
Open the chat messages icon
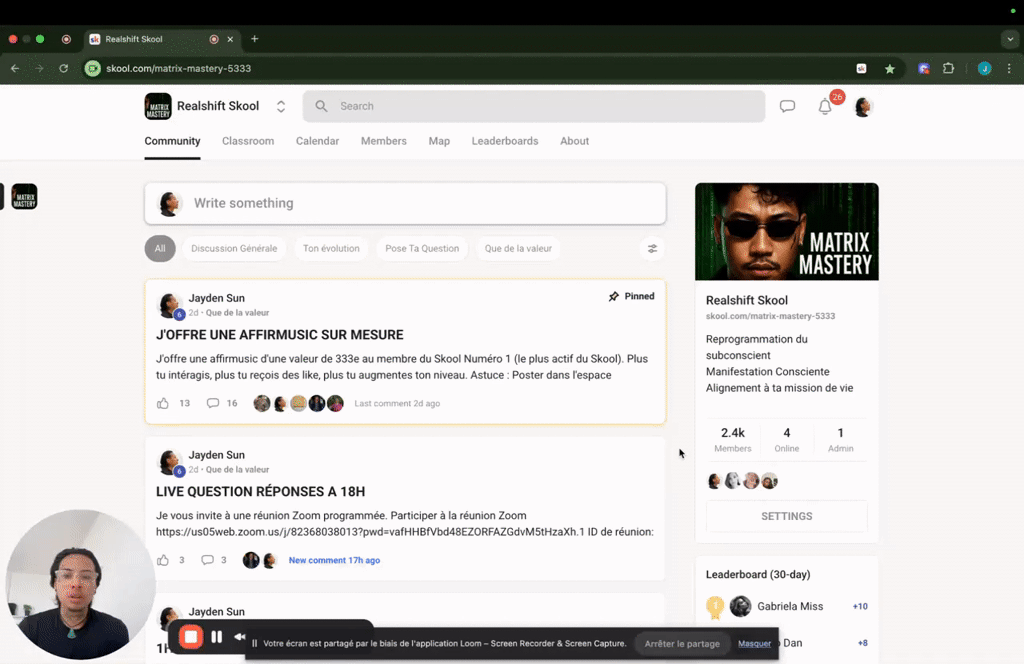[x=787, y=106]
